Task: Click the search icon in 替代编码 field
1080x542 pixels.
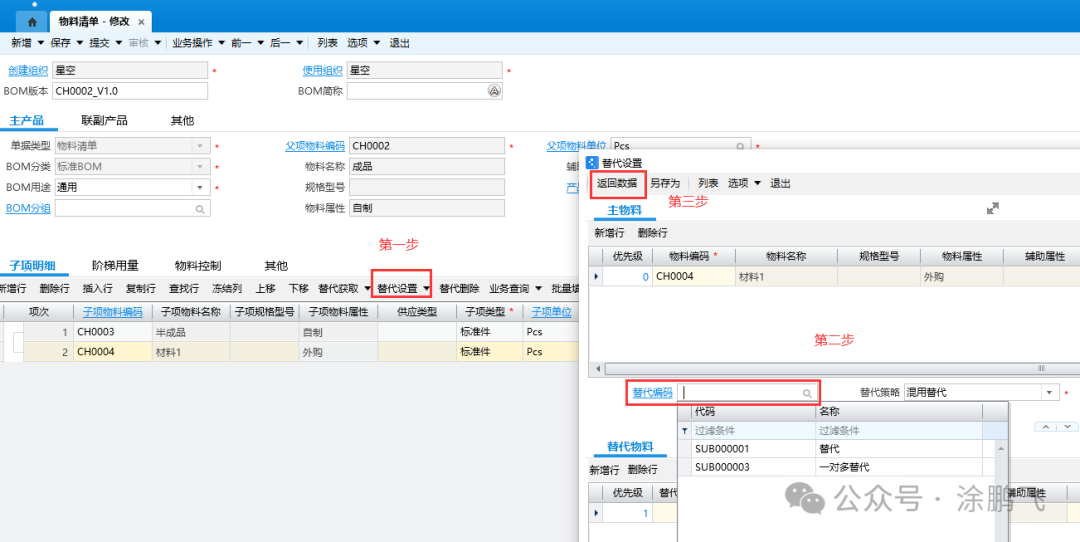Action: pos(807,394)
